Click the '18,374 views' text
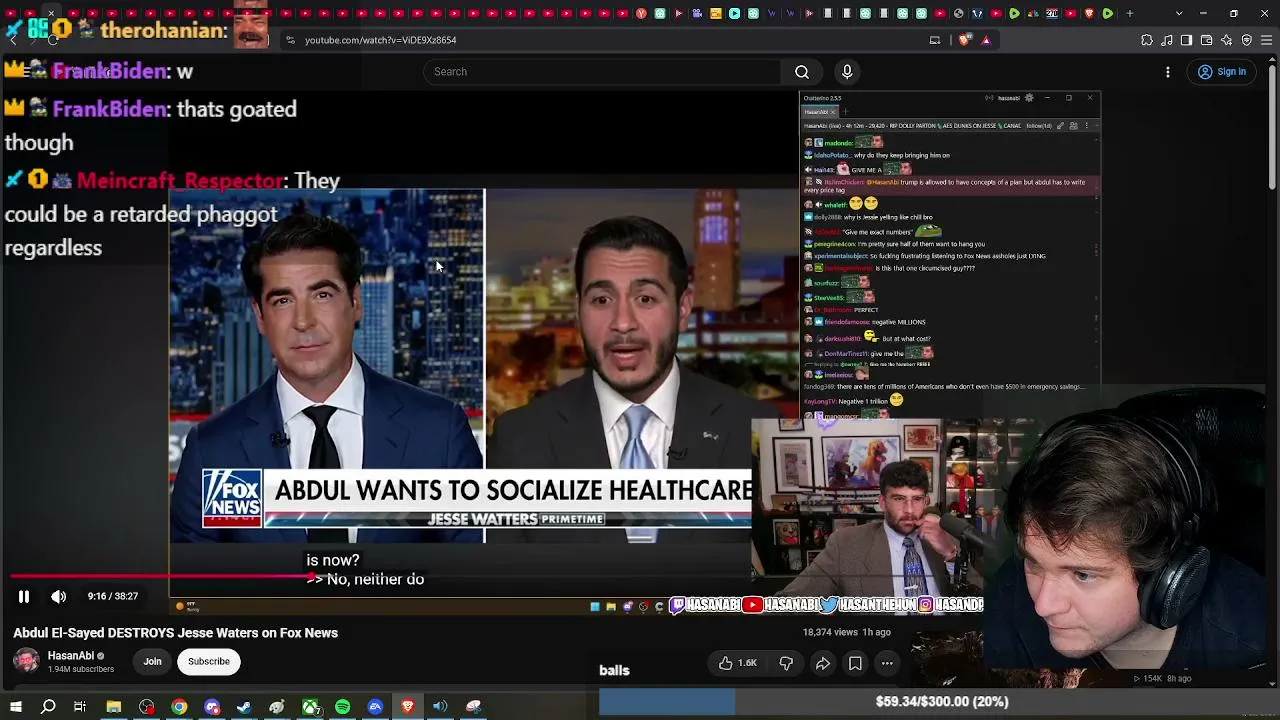The height and width of the screenshot is (720, 1280). pyautogui.click(x=831, y=633)
